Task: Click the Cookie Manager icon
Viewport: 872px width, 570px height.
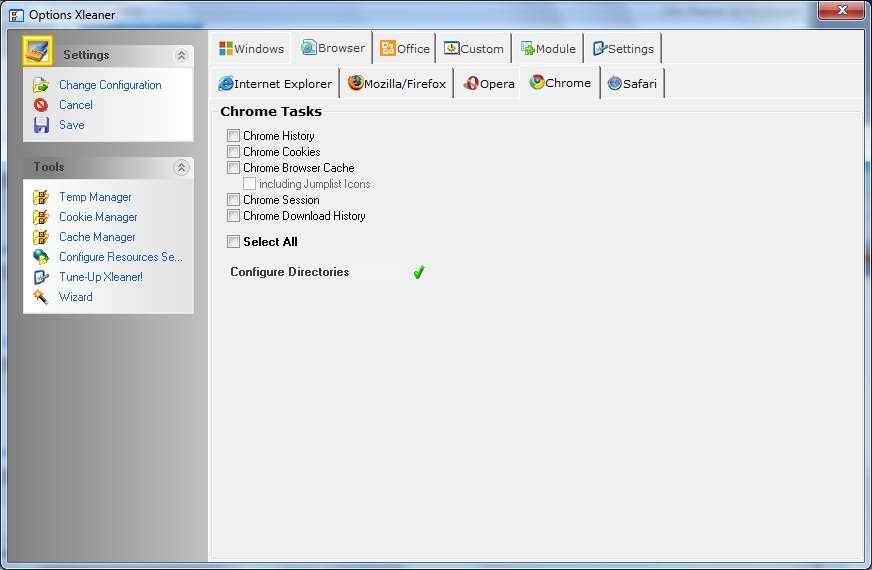Action: (x=41, y=217)
